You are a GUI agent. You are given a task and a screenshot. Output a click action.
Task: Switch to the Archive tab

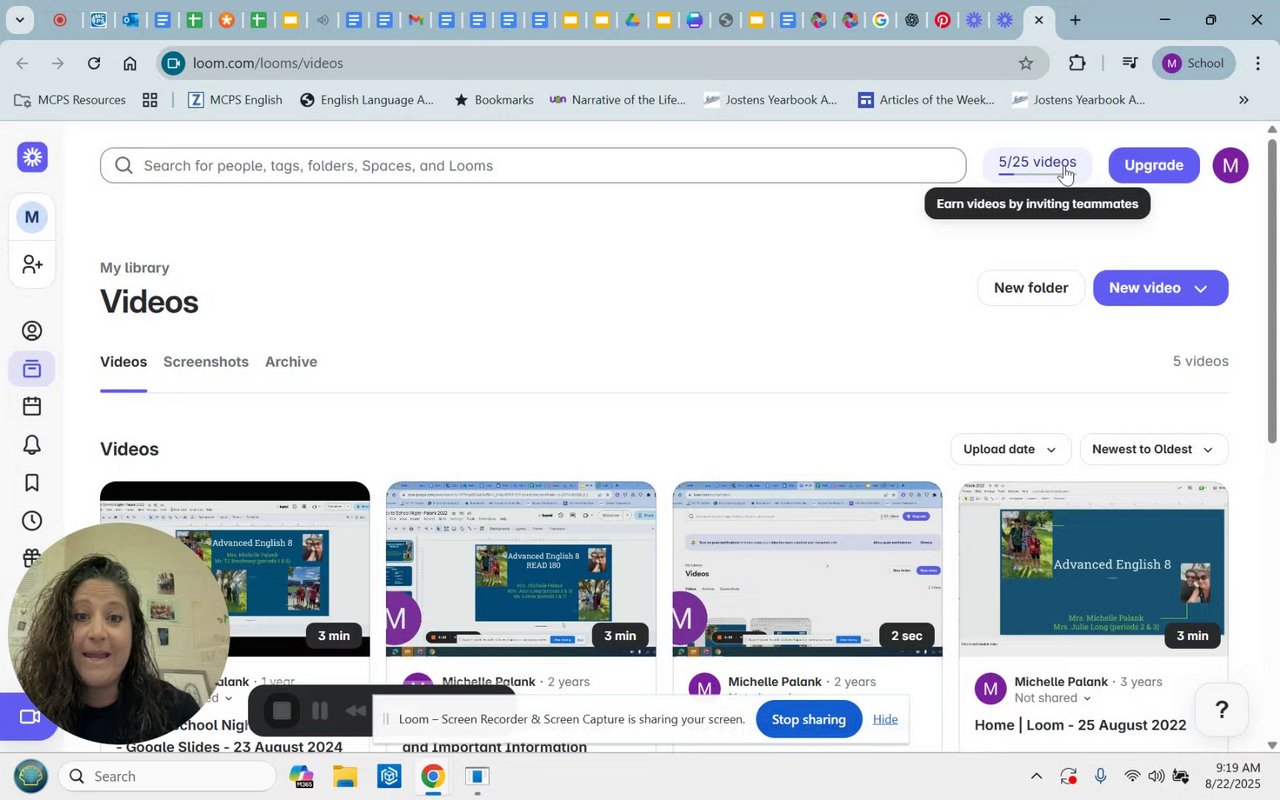click(x=291, y=362)
